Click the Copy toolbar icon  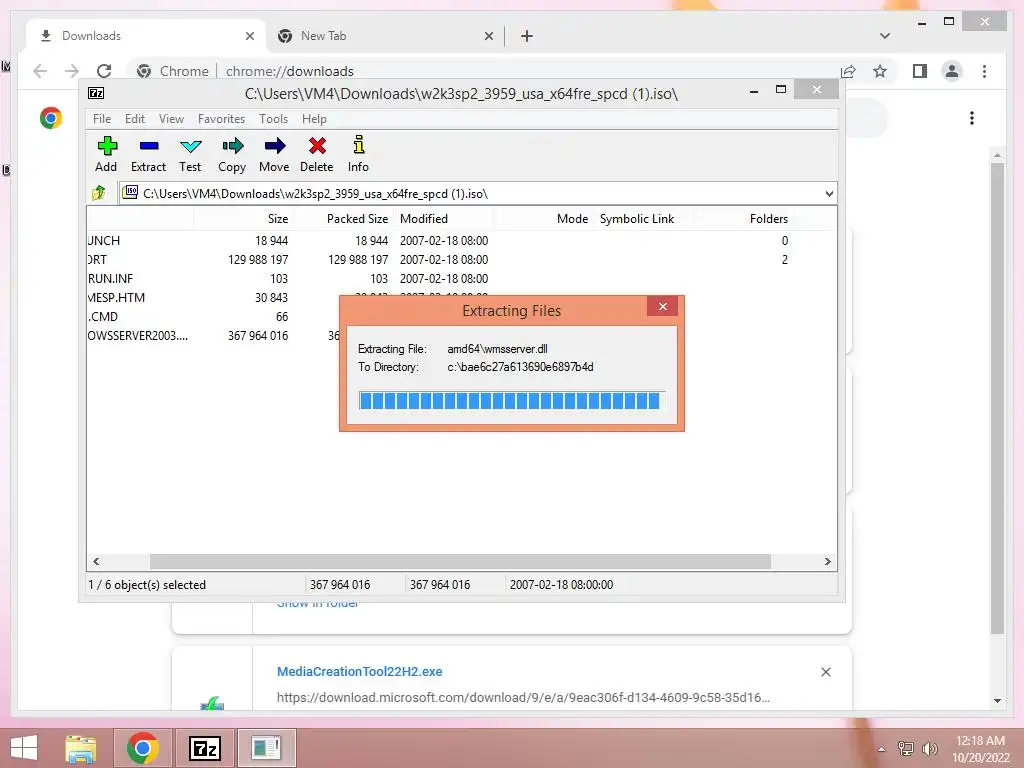(232, 146)
